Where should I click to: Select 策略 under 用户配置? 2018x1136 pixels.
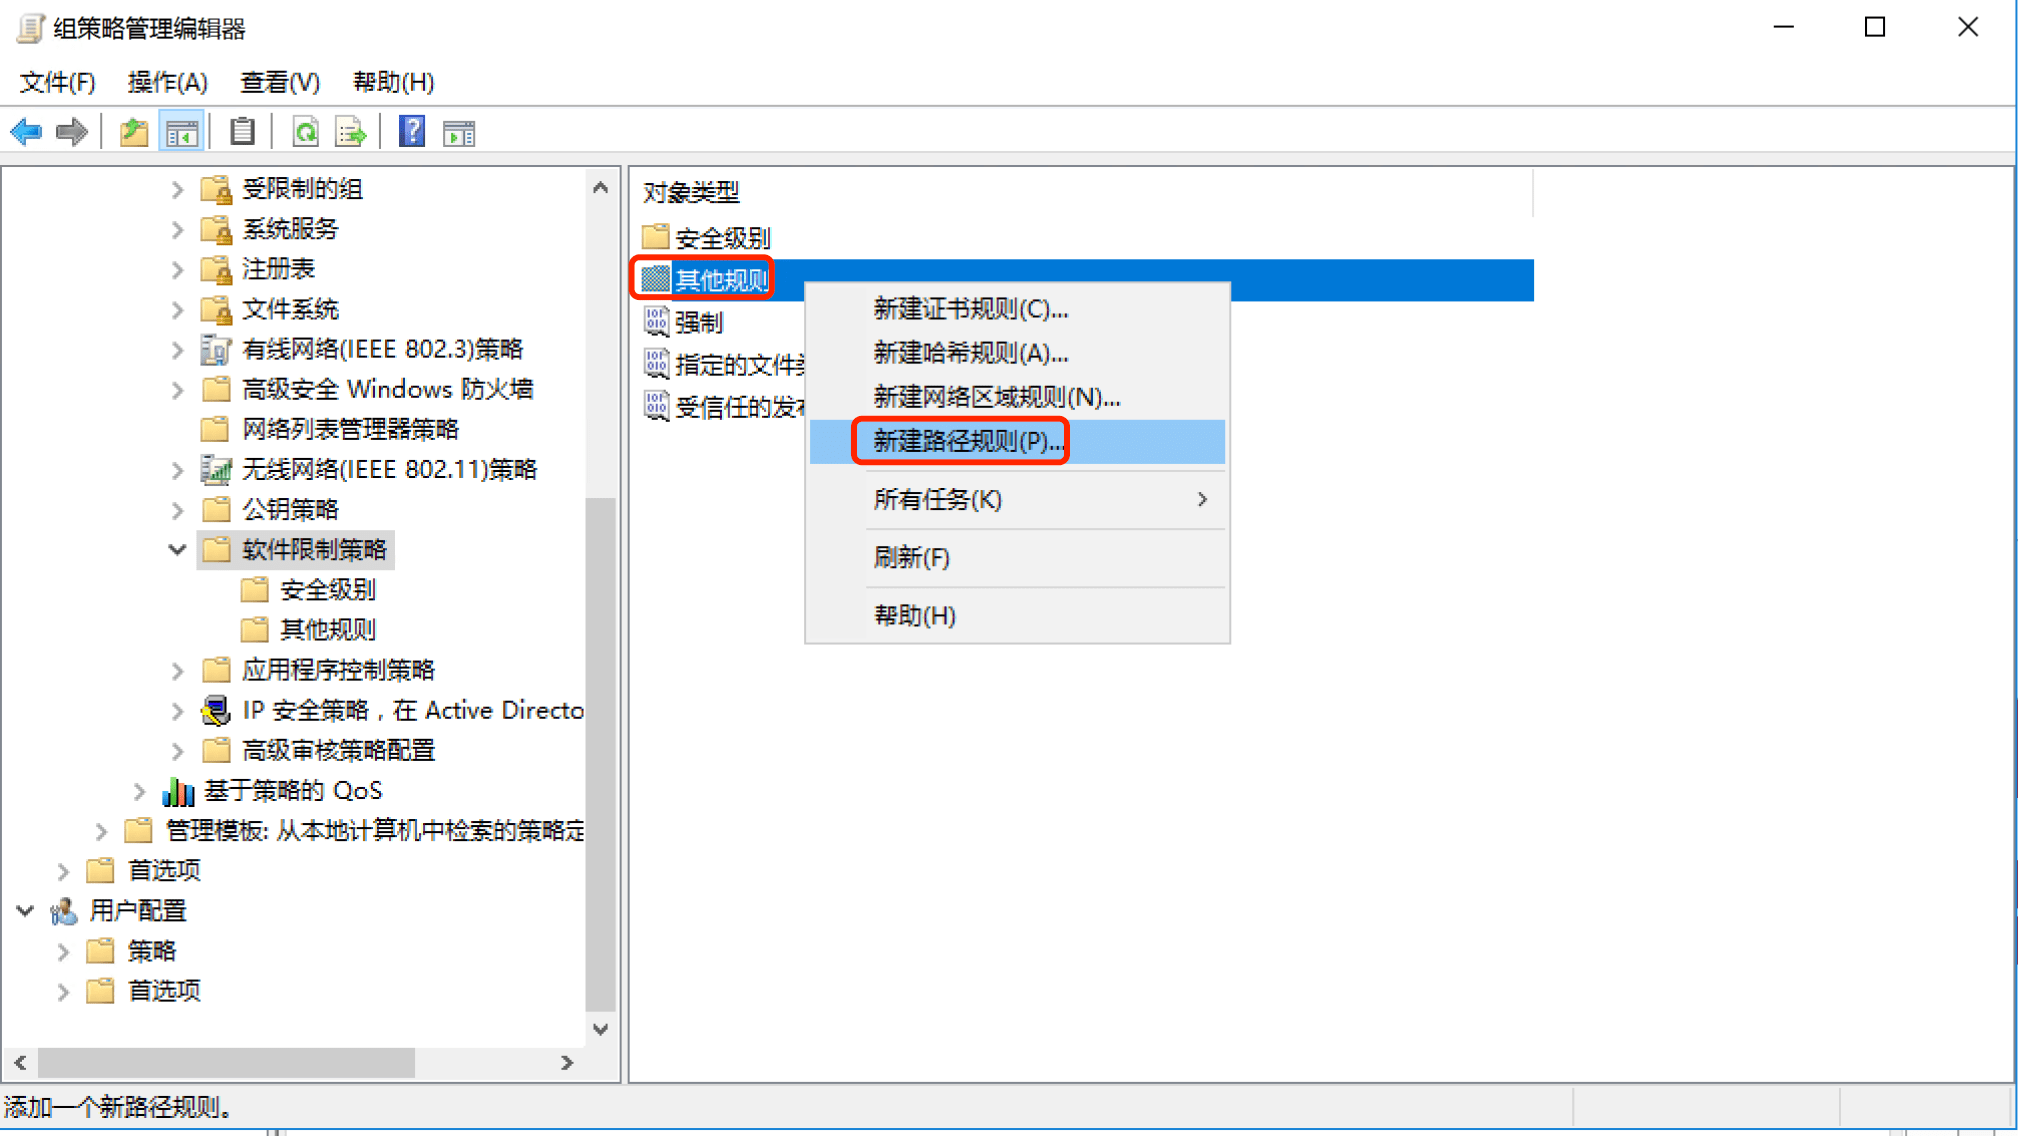coord(152,951)
